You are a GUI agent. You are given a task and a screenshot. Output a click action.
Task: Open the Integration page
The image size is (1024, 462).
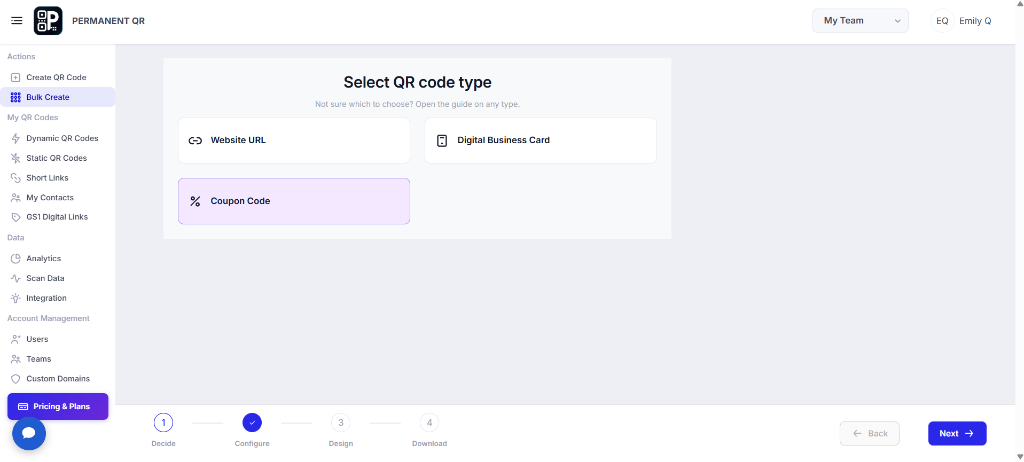point(57,298)
